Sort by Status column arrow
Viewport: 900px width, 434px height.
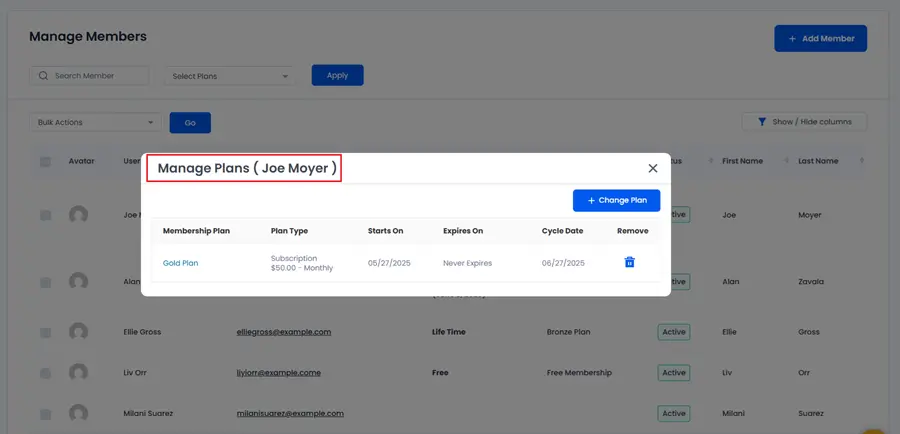click(x=710, y=161)
